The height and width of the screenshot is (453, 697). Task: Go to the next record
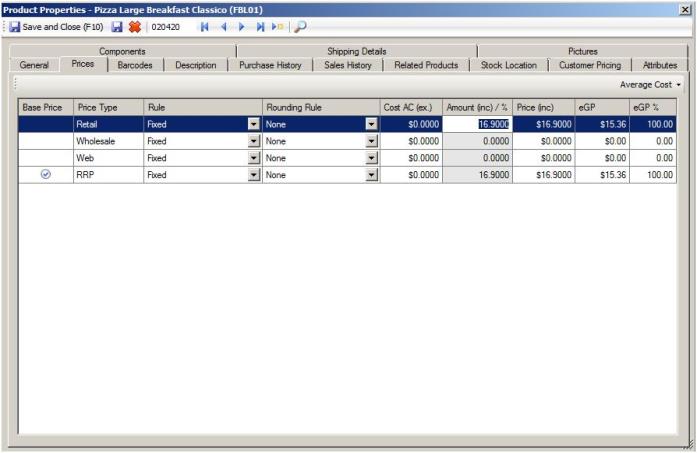(241, 27)
